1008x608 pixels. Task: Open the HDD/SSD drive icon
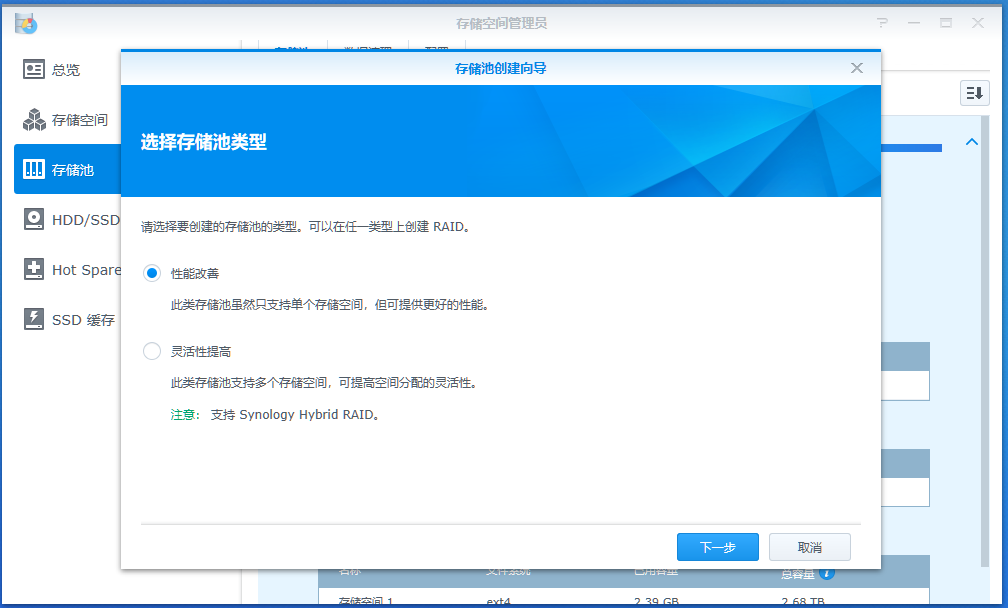click(x=33, y=219)
